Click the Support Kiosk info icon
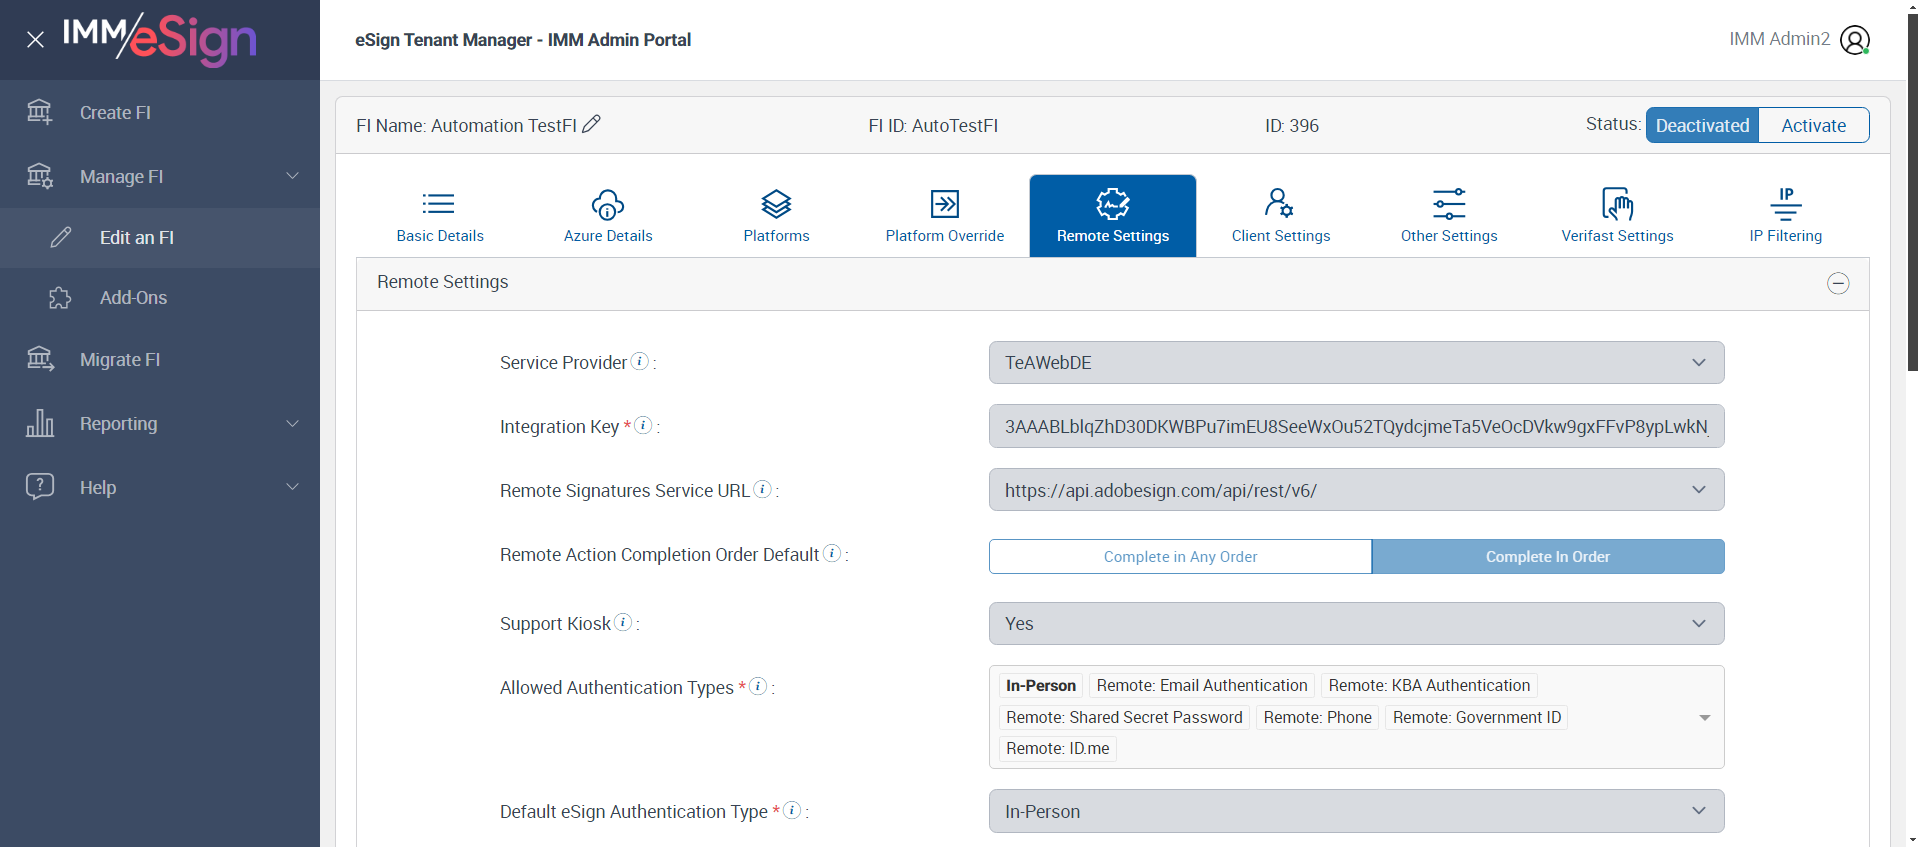Image resolution: width=1920 pixels, height=847 pixels. point(623,622)
